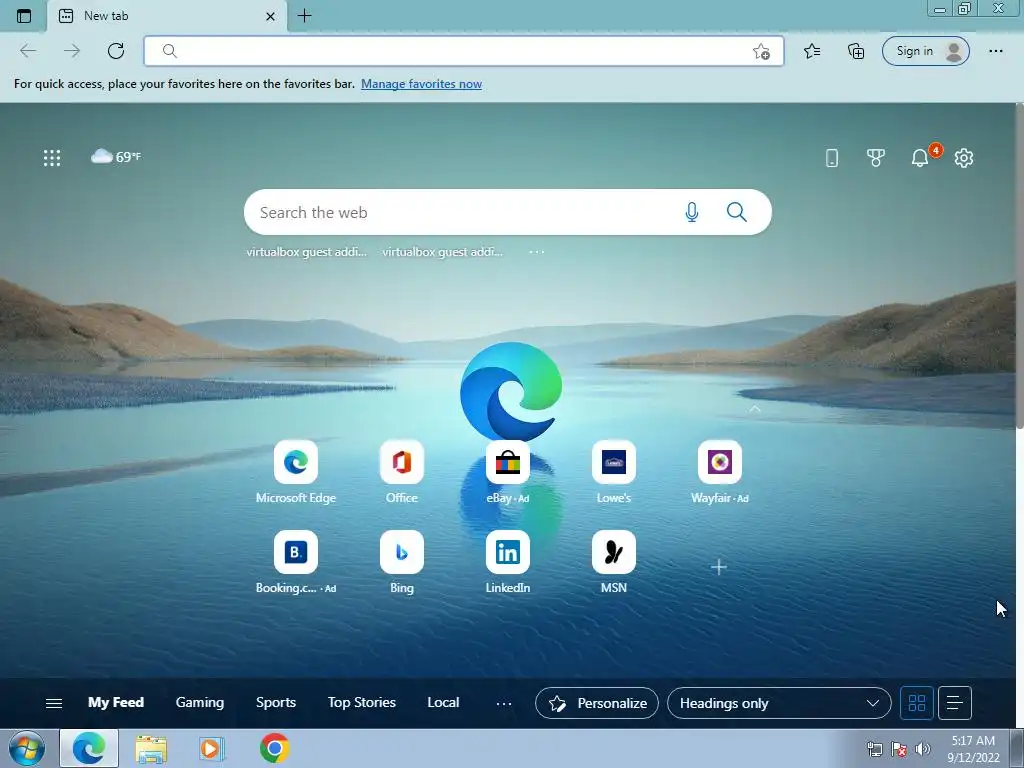The height and width of the screenshot is (768, 1024).
Task: Switch to the Local tab
Action: point(443,703)
